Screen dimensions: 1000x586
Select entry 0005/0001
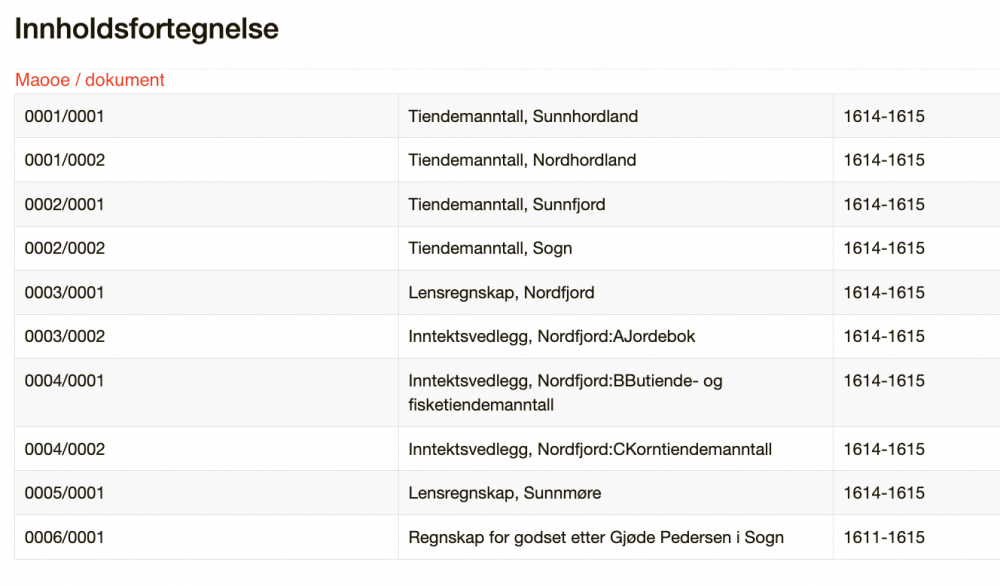(x=65, y=493)
